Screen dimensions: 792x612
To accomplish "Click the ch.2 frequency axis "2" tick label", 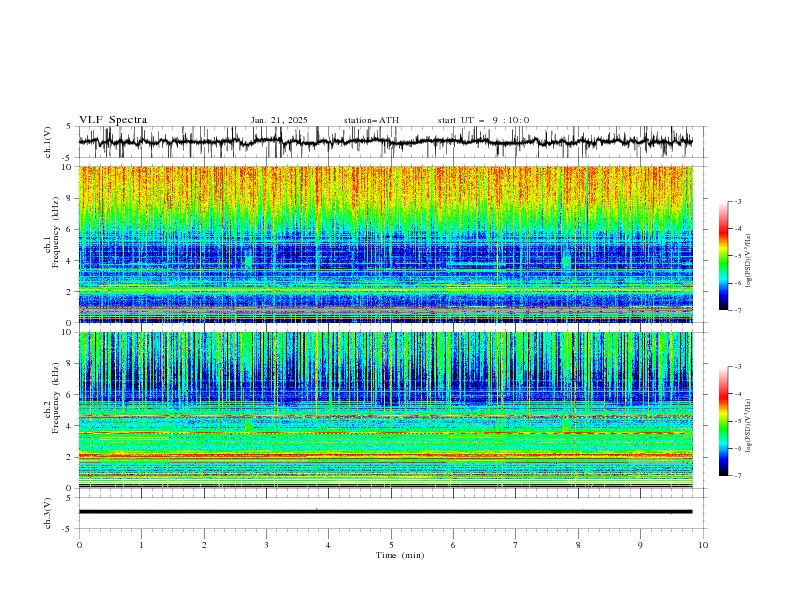I will coord(69,457).
